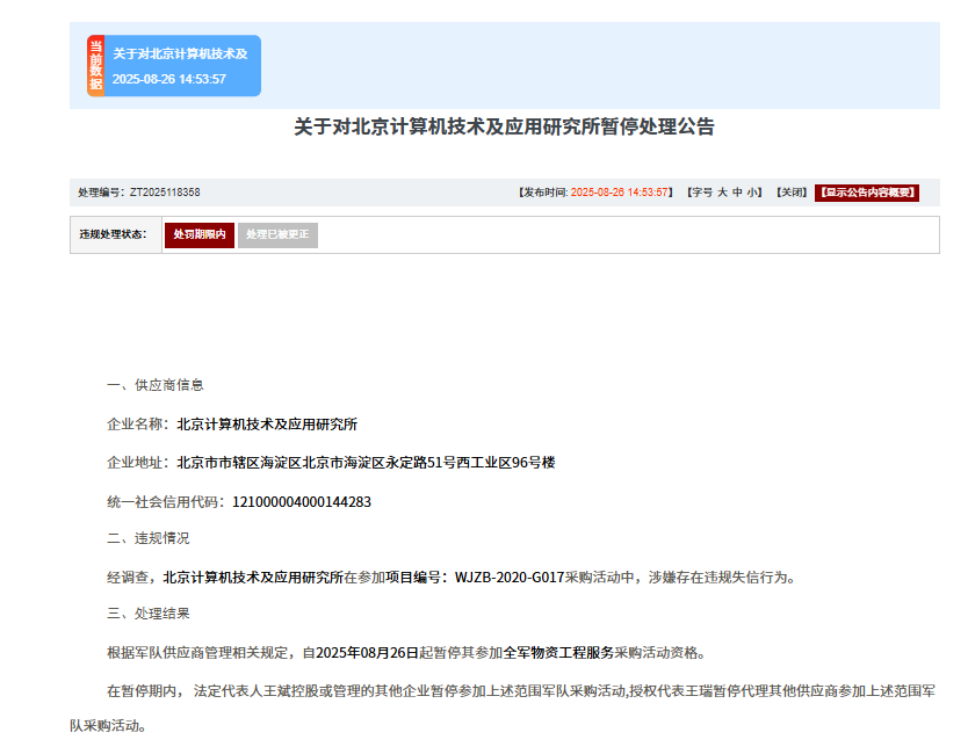This screenshot has height=748, width=968.
Task: Click credit code 121000004000144283
Action: [301, 502]
